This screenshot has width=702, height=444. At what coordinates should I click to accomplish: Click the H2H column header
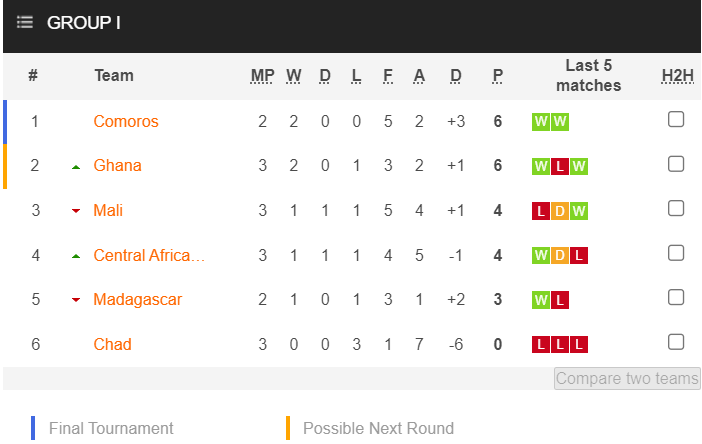point(677,76)
